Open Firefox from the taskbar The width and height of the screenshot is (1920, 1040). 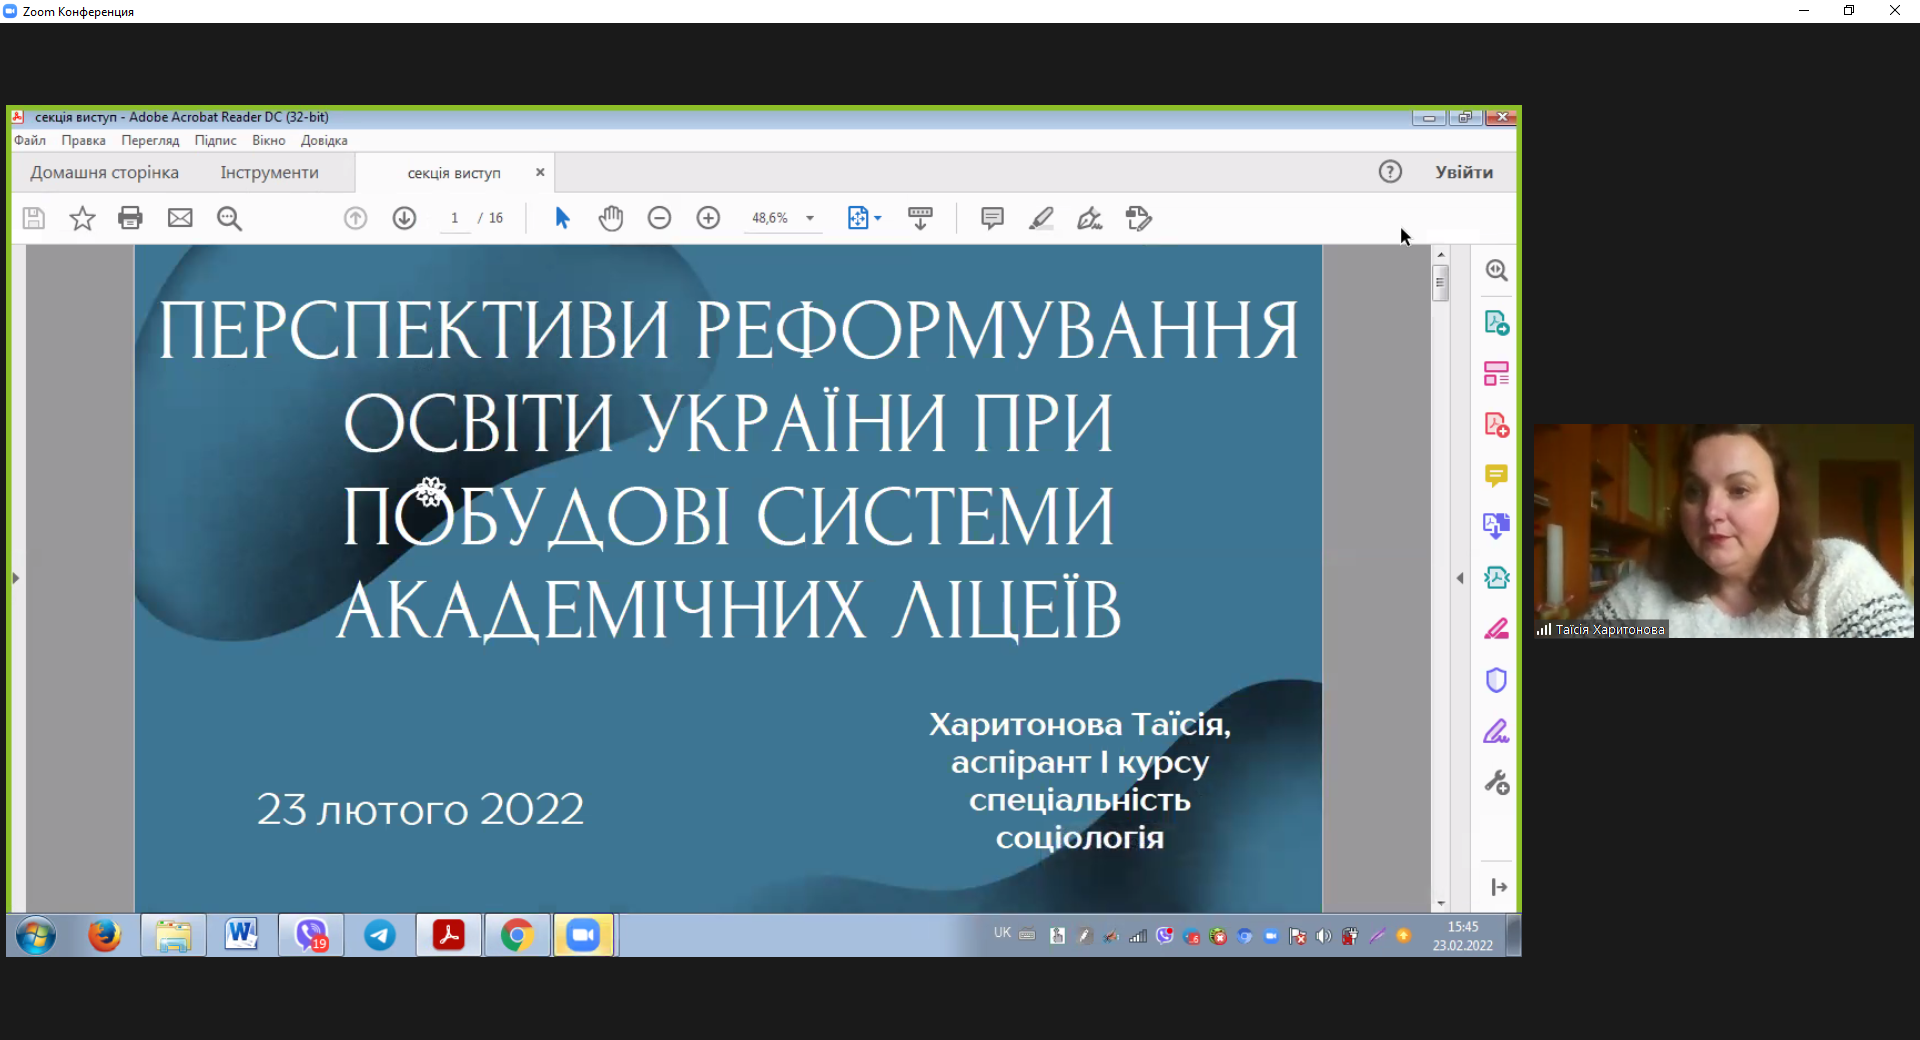click(x=104, y=936)
